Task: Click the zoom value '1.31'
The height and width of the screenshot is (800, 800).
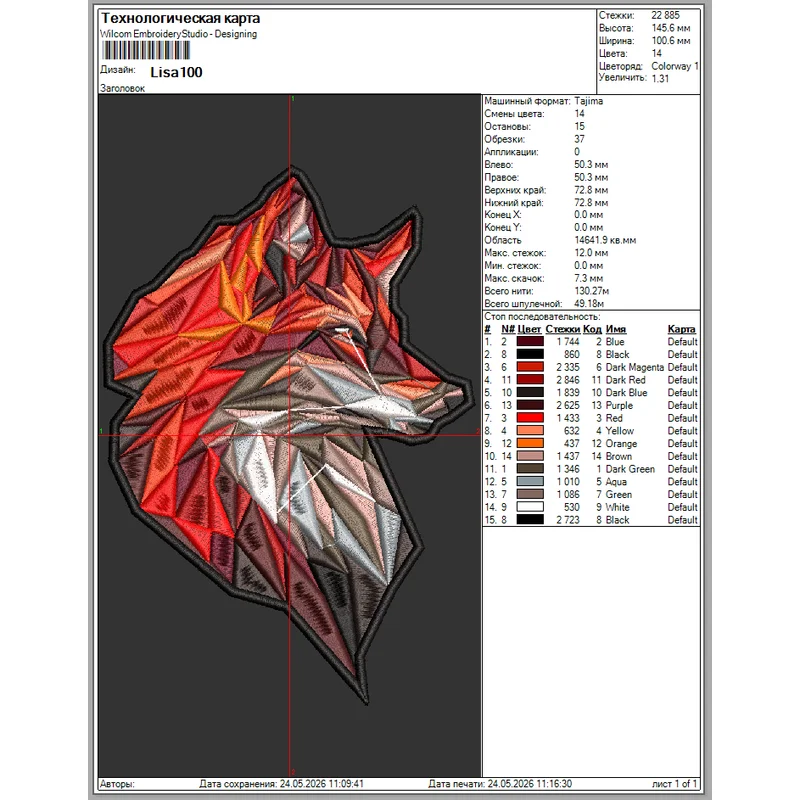Action: point(660,79)
